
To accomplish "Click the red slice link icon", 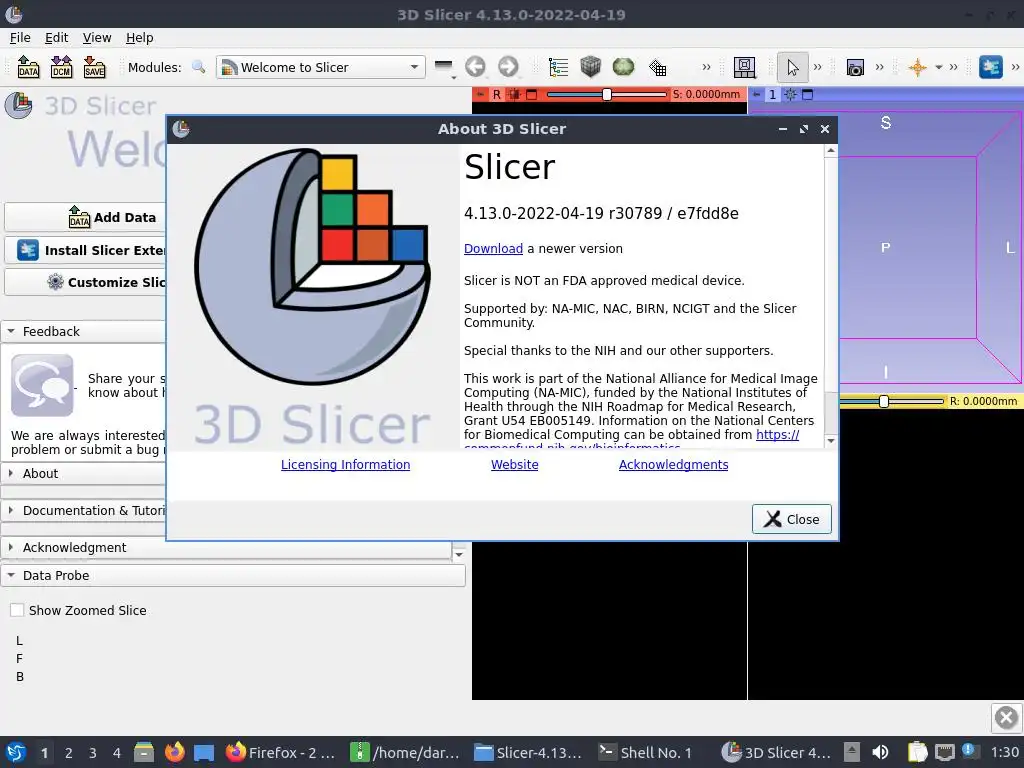I will [x=515, y=94].
